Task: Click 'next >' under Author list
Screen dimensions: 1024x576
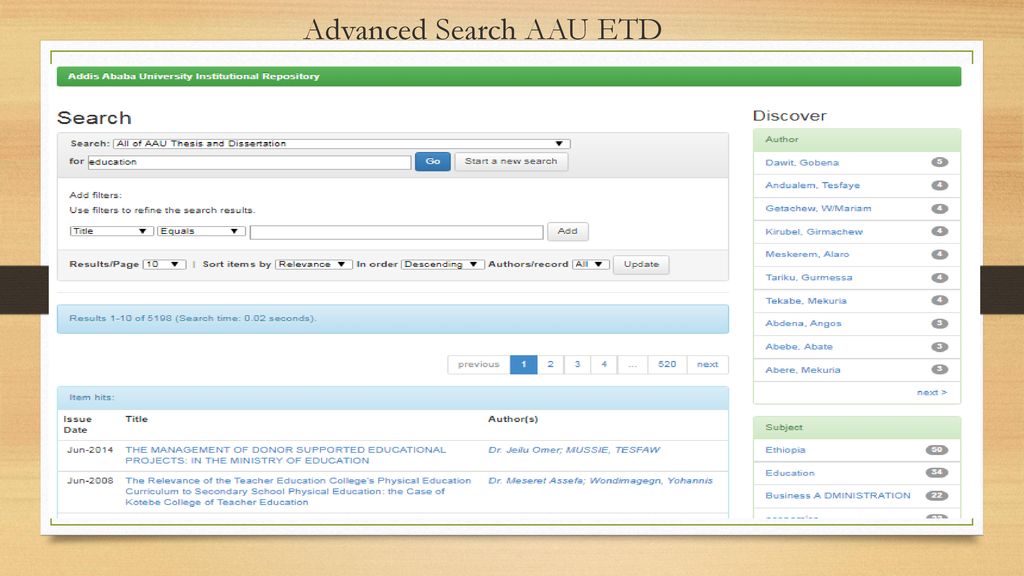Action: [x=932, y=392]
